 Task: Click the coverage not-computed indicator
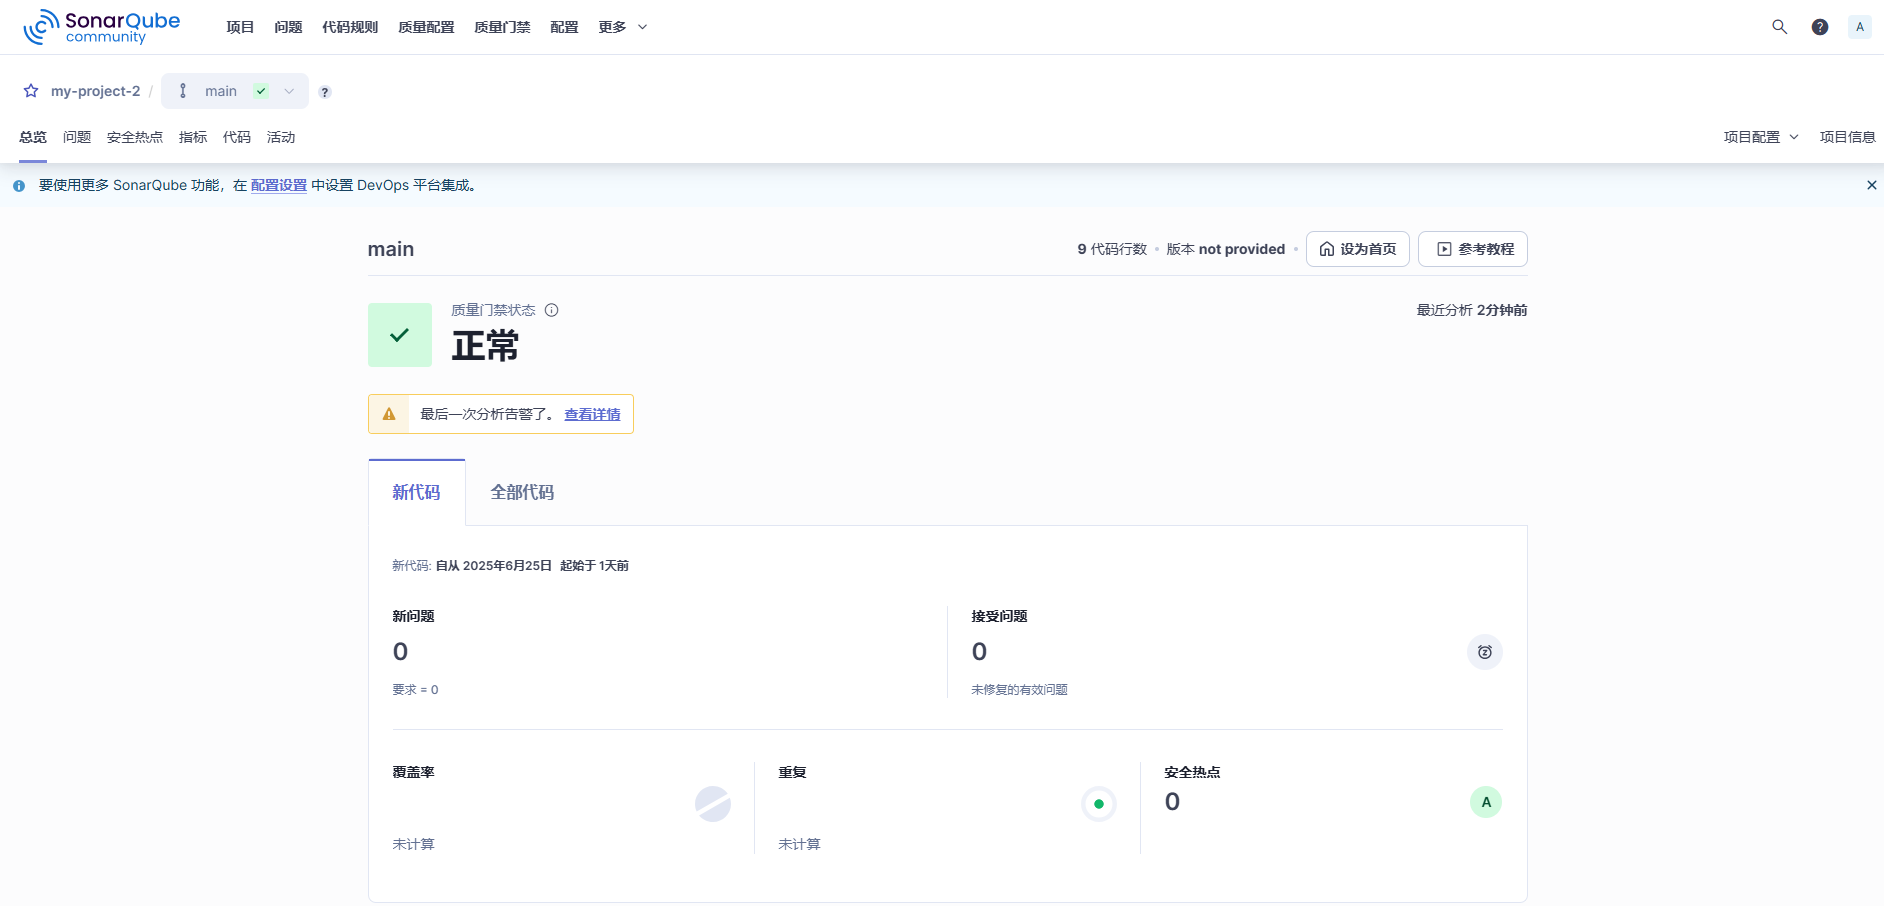pyautogui.click(x=712, y=804)
